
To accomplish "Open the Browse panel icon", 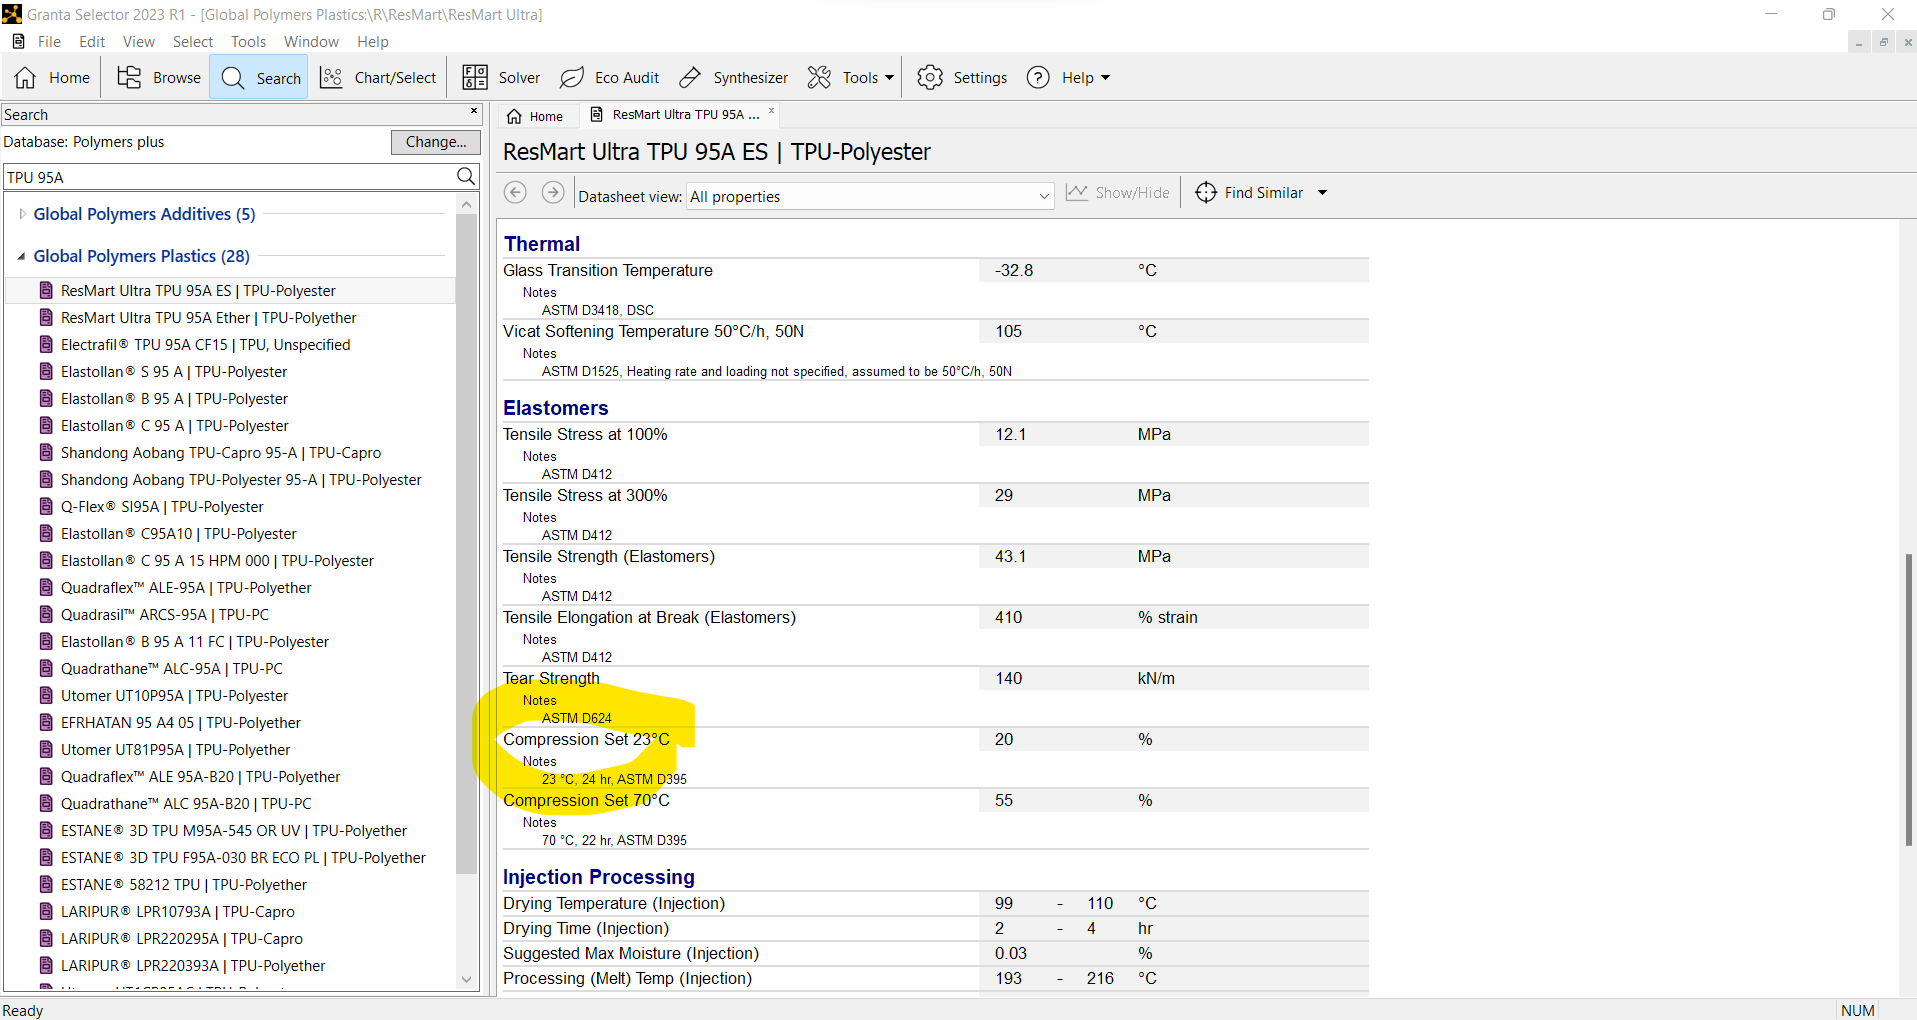I will [x=129, y=78].
